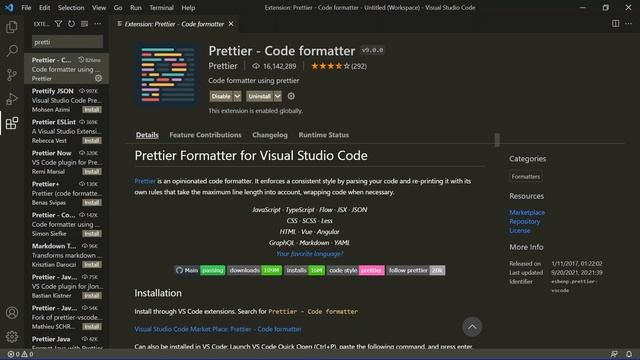Image resolution: width=640 pixels, height=360 pixels.
Task: Close the Prettier extension tab
Action: tap(231, 24)
